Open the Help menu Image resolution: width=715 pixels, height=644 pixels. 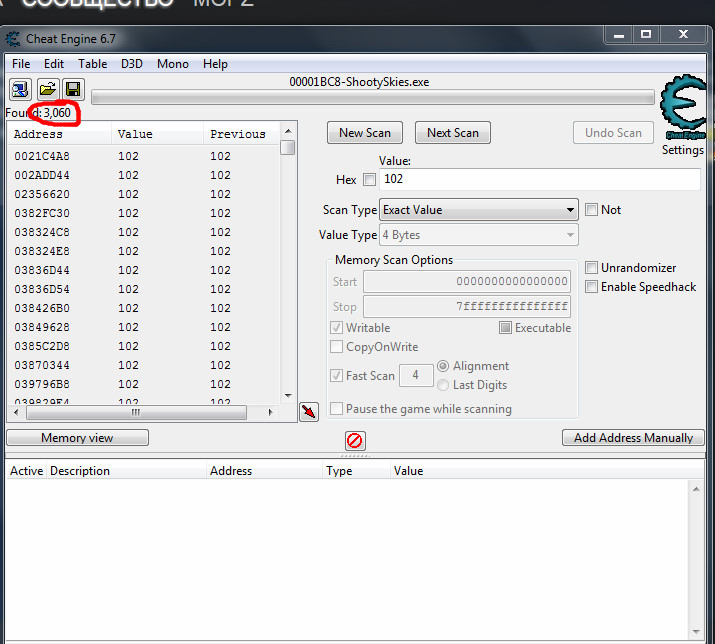(215, 64)
